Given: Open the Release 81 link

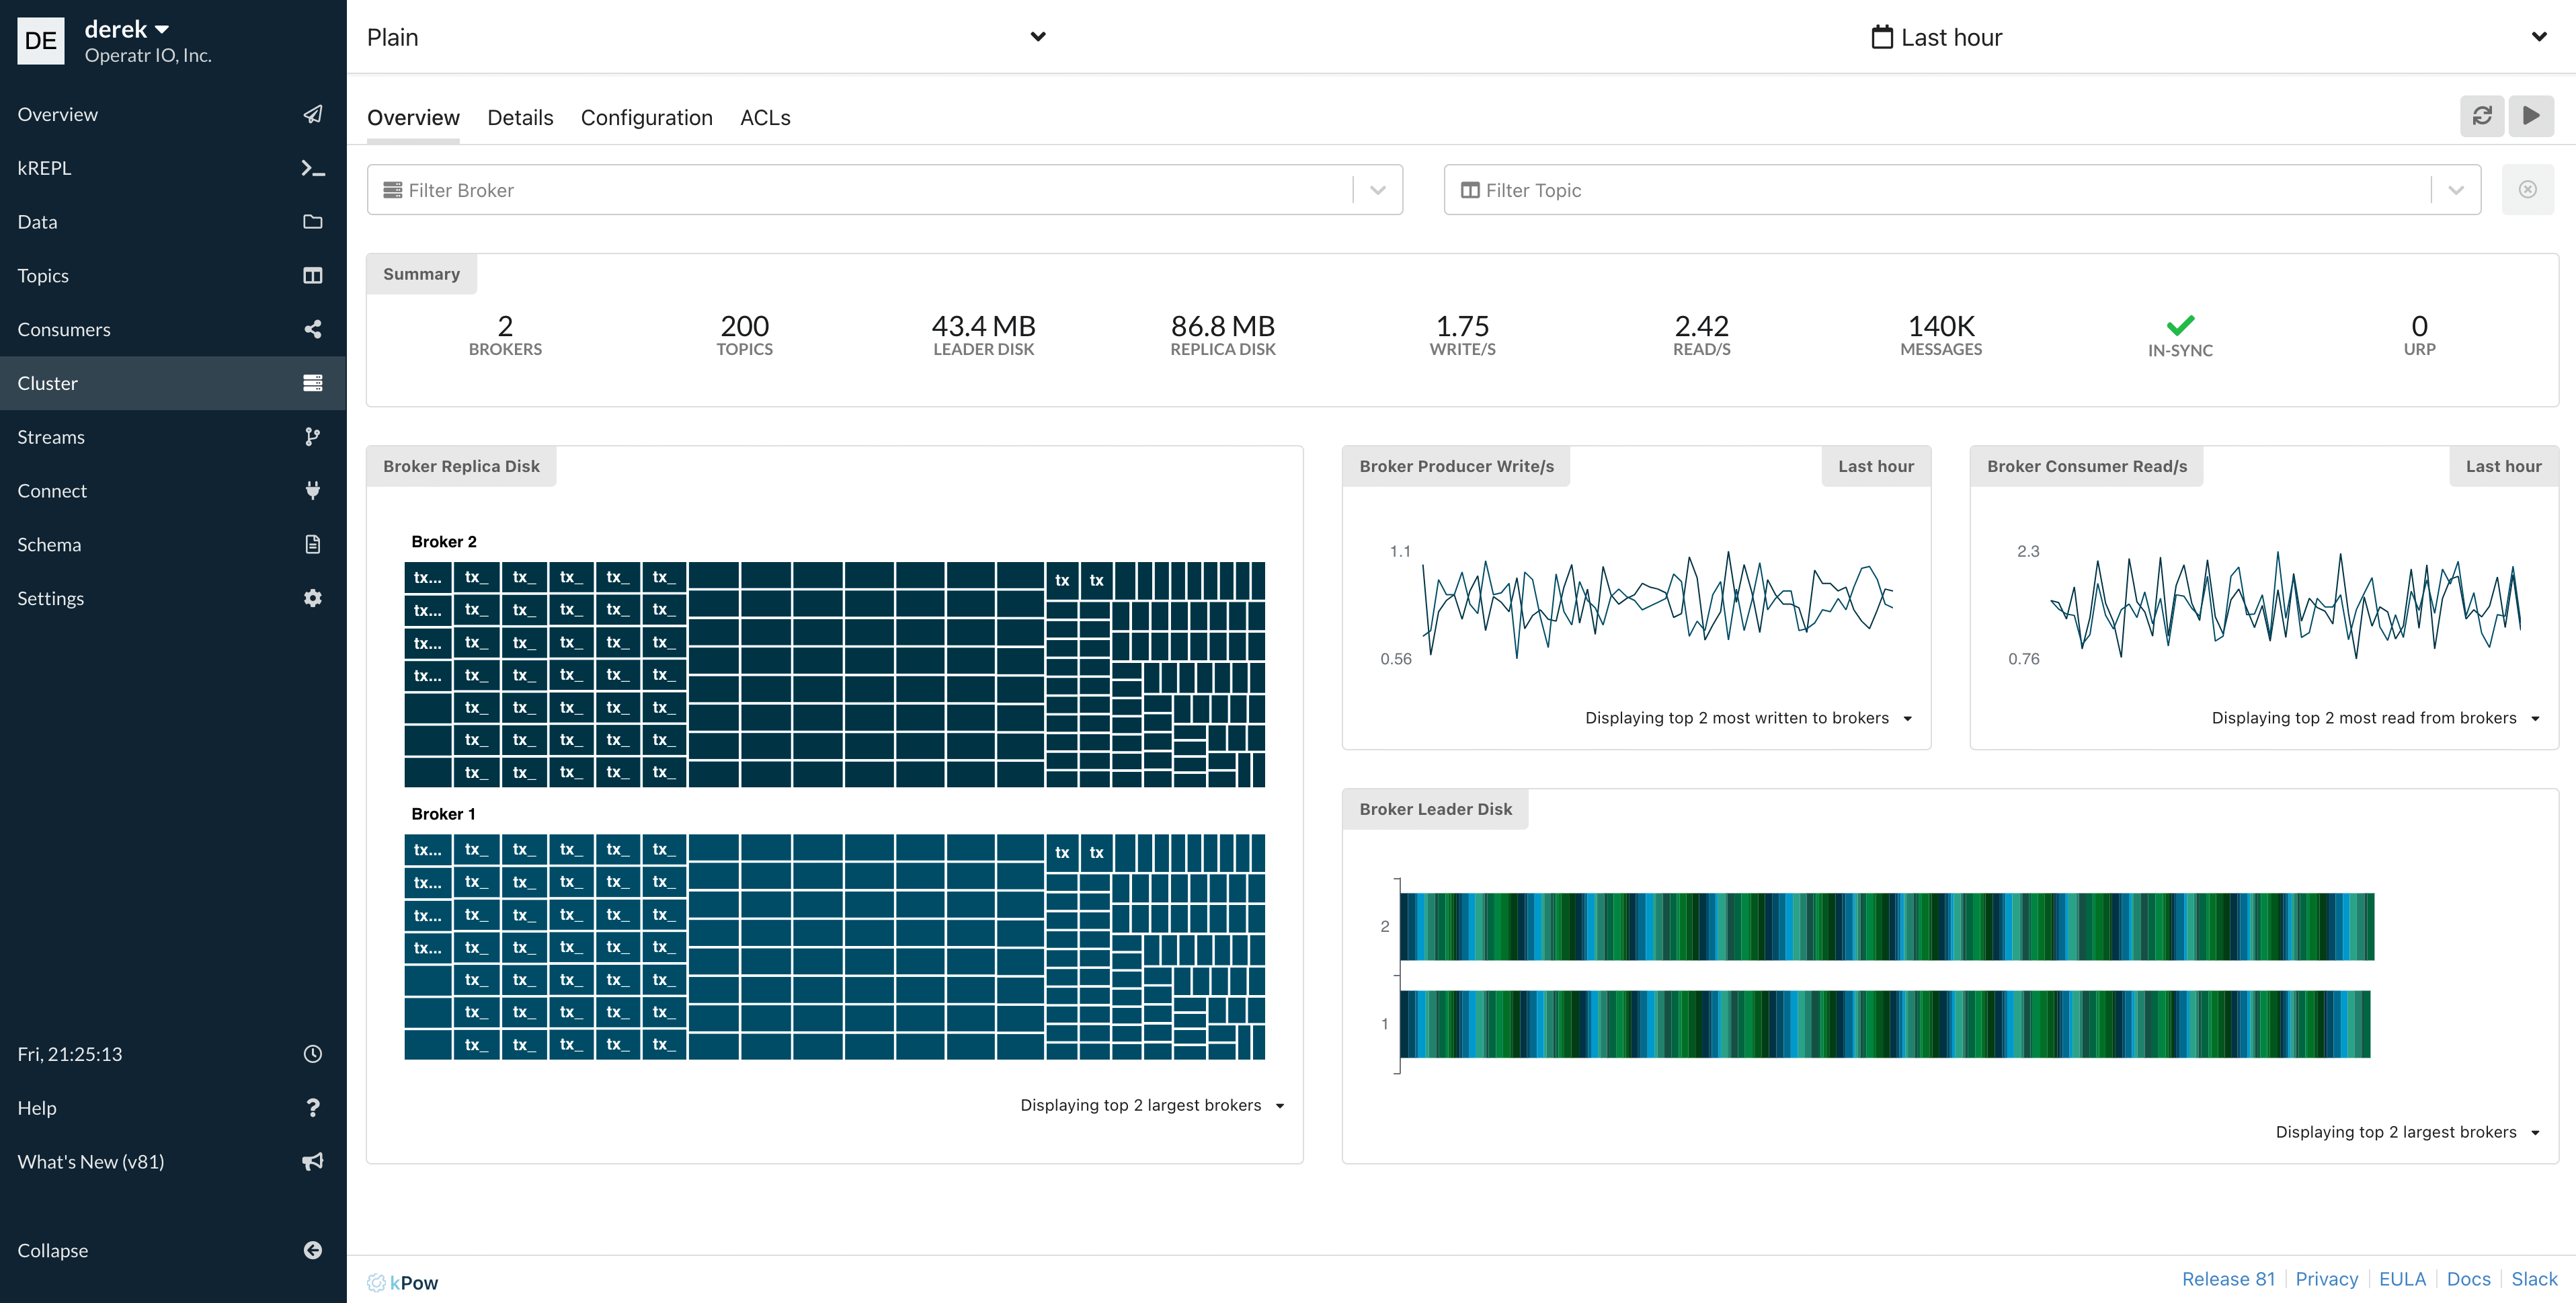Looking at the screenshot, I should [2228, 1279].
